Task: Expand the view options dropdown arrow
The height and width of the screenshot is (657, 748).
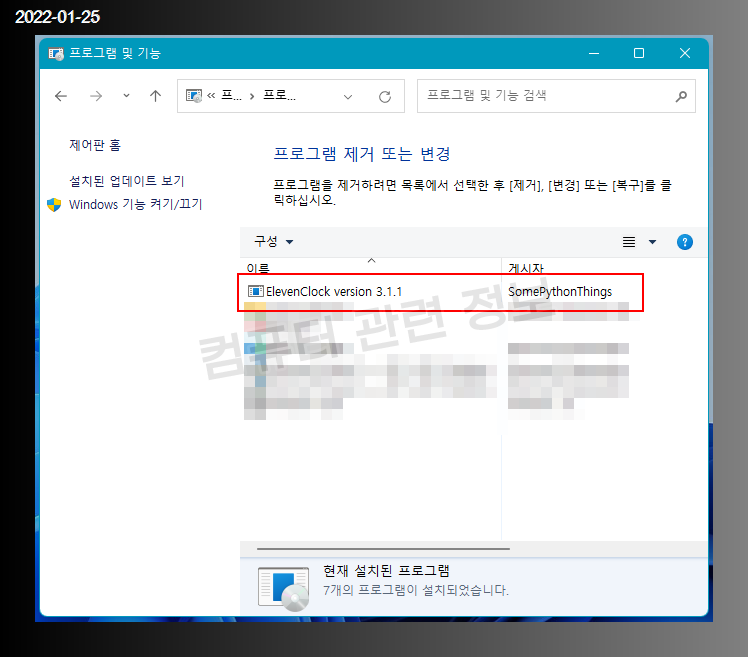Action: point(653,242)
